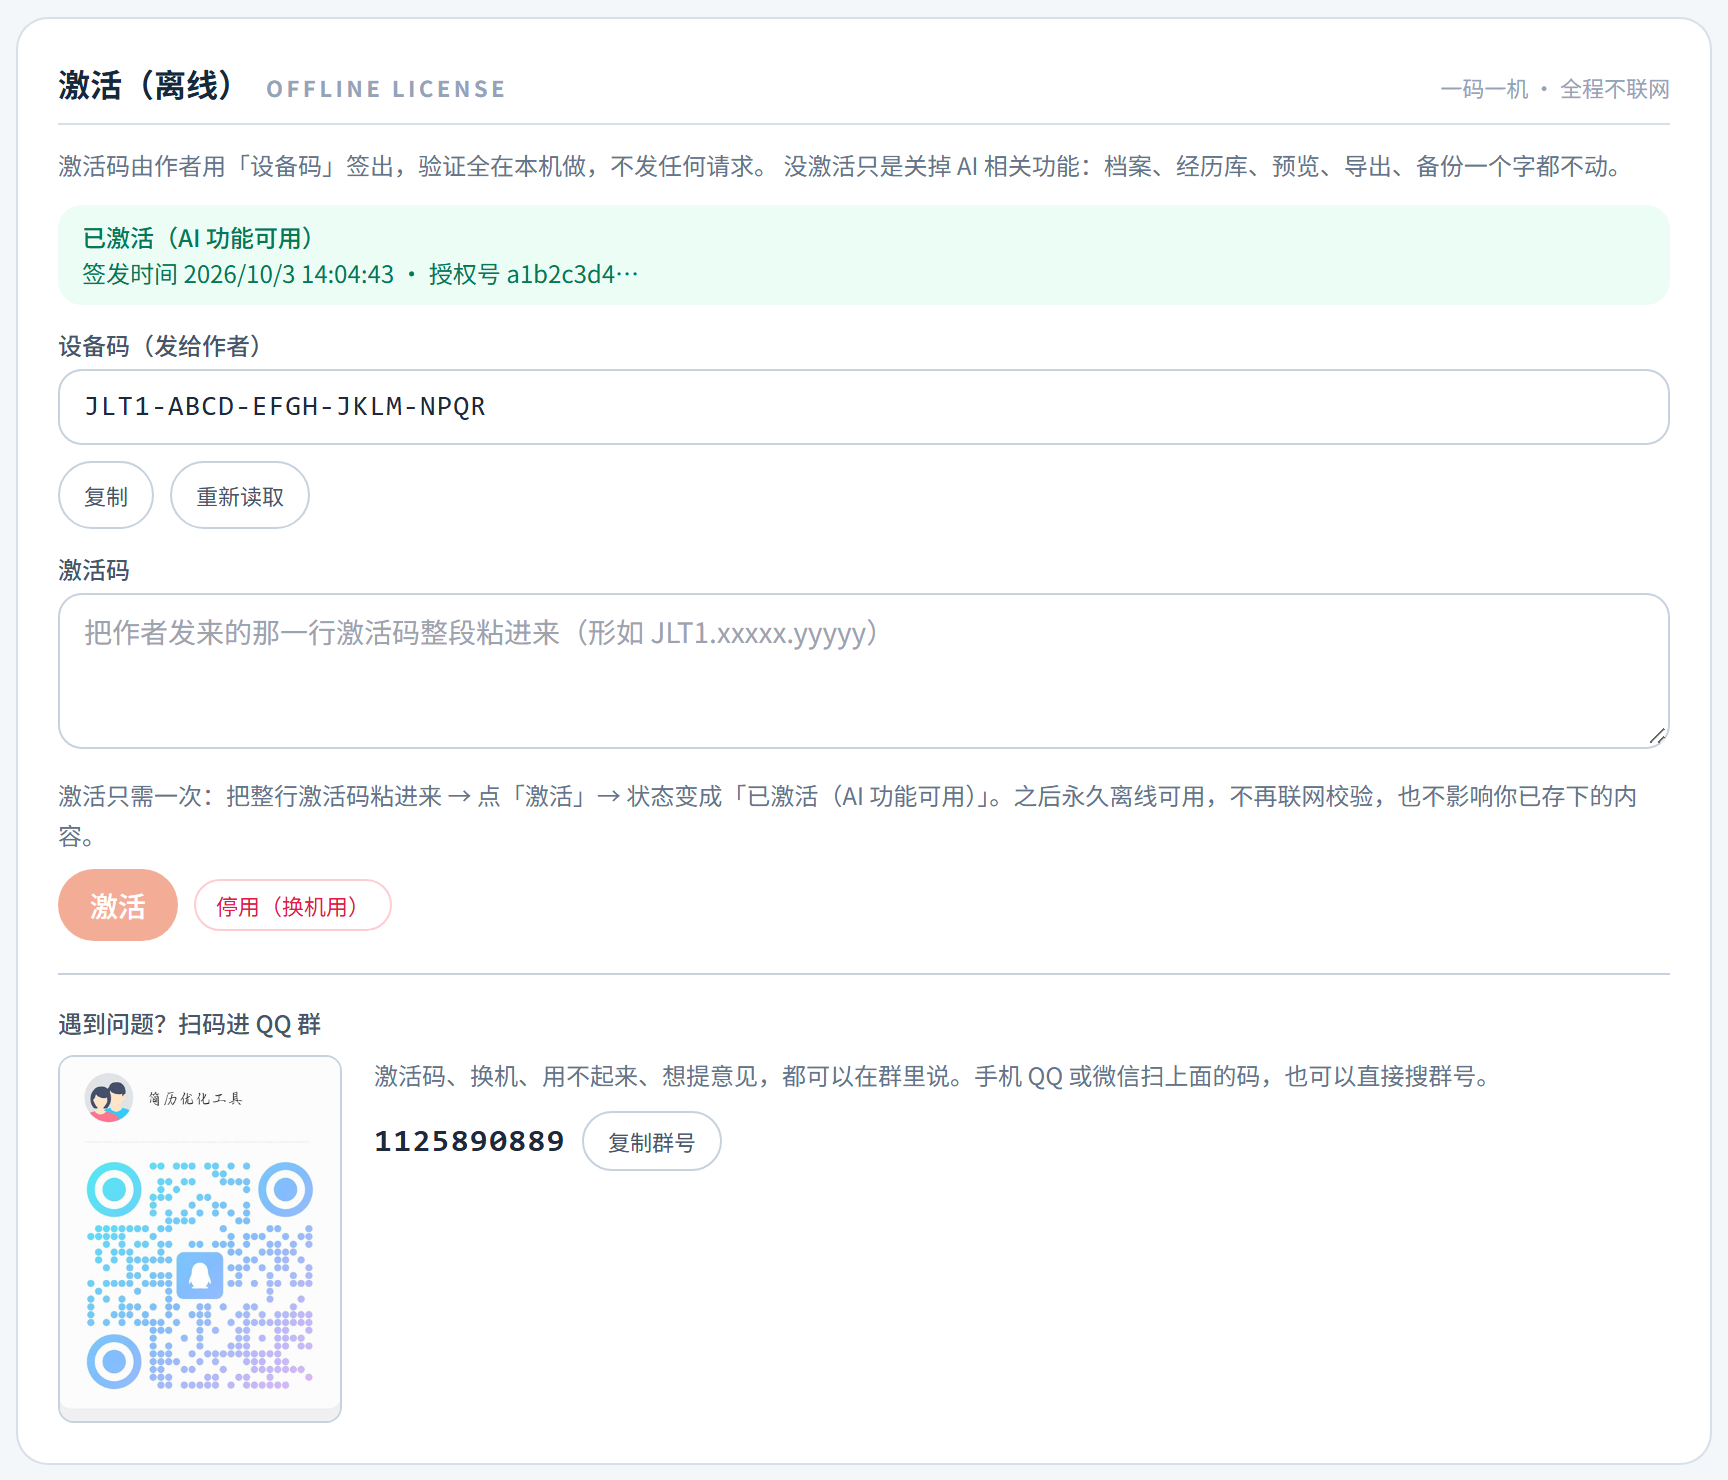Click the 设备码（发给作者）label
Image resolution: width=1728 pixels, height=1480 pixels.
coord(160,346)
